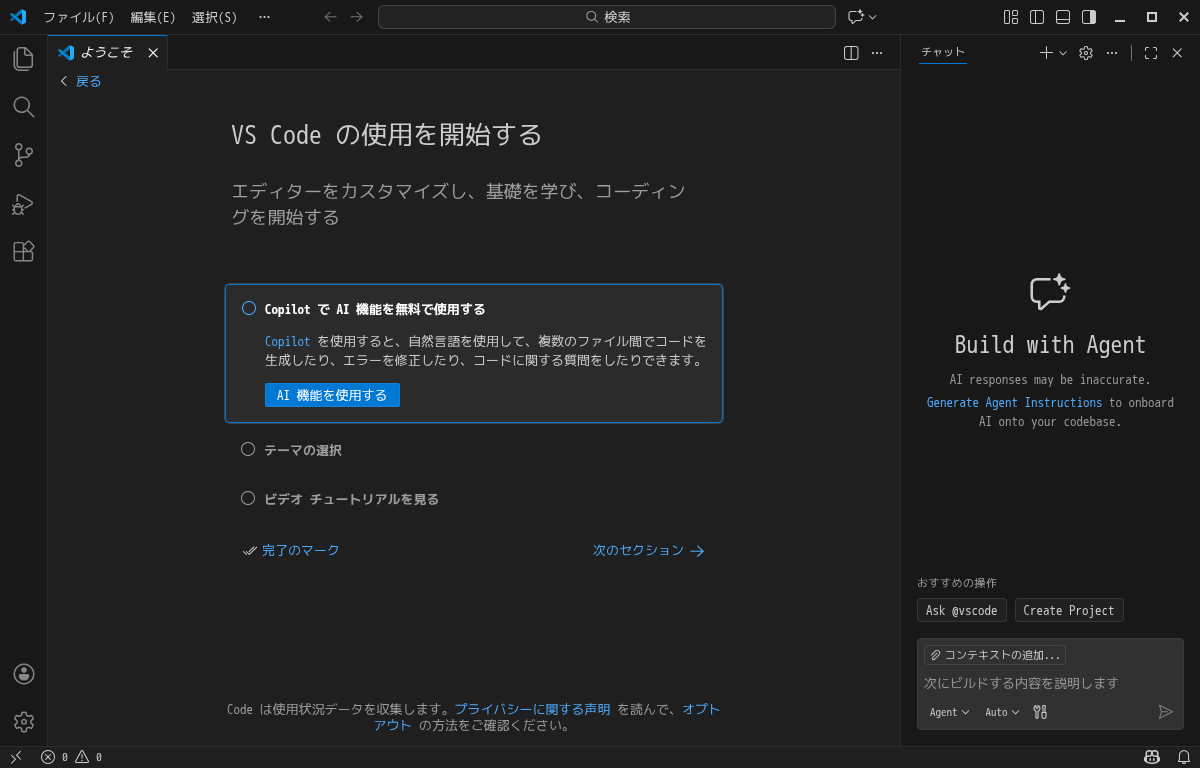Click the ビデオ チュートリアルを見る step title
This screenshot has height=768, width=1200.
pos(351,499)
